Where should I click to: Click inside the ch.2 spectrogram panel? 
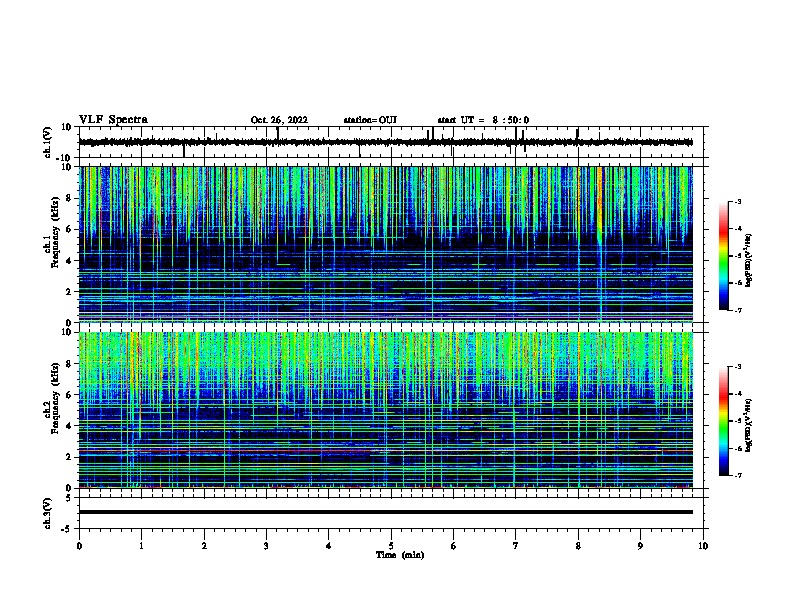tap(385, 410)
